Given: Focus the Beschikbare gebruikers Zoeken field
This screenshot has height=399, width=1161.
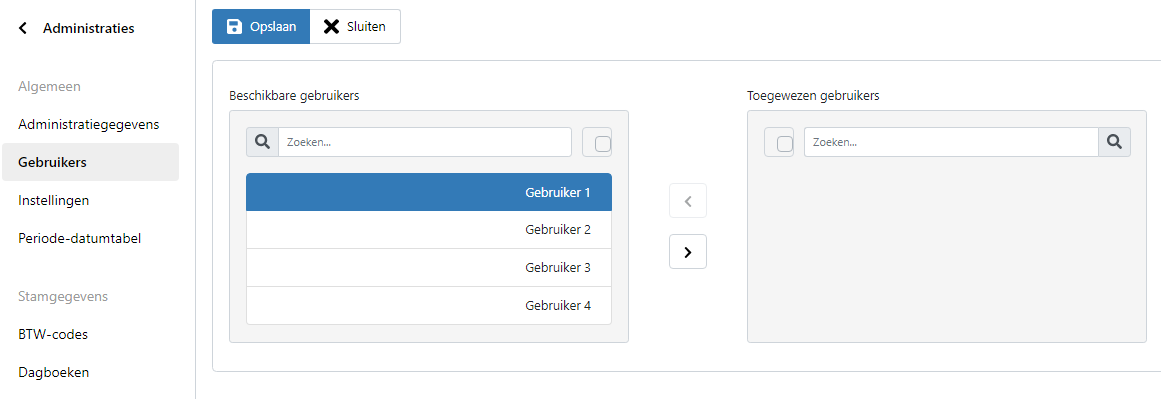Looking at the screenshot, I should [x=425, y=142].
